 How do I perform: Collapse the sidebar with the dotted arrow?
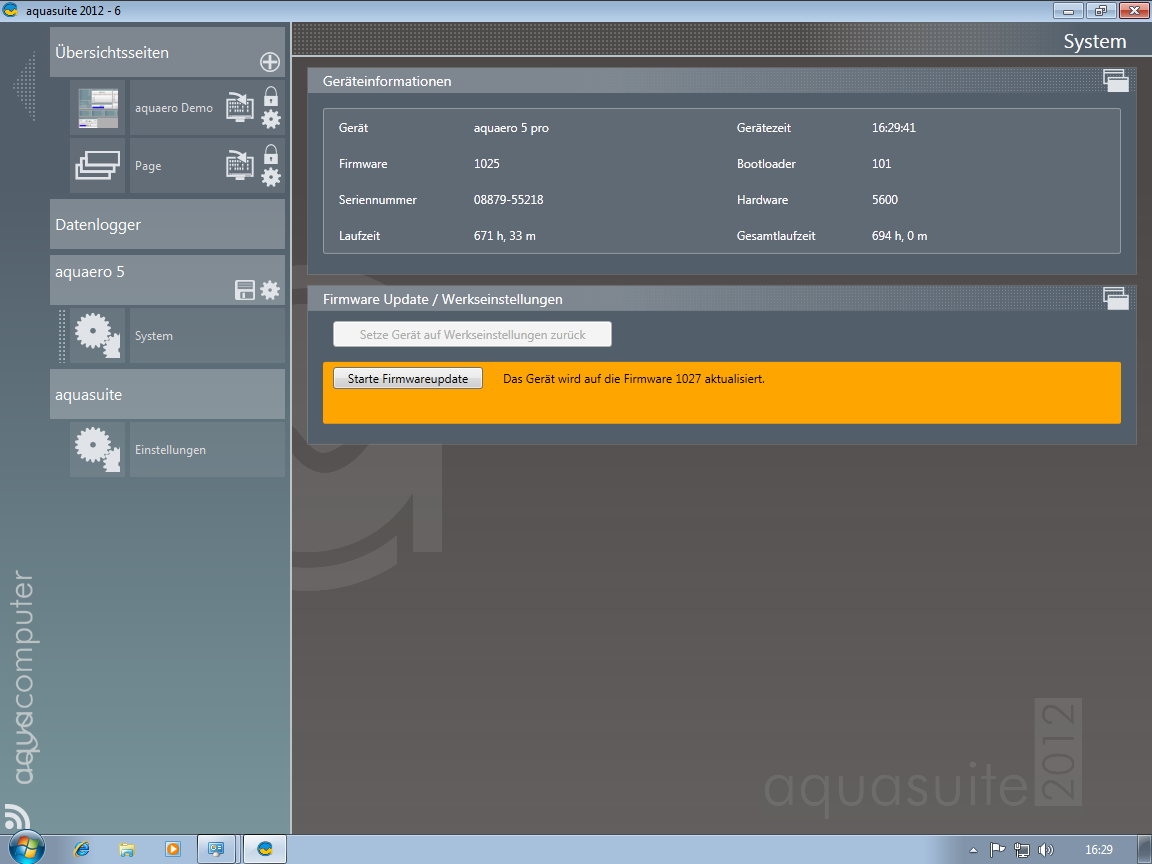tap(25, 86)
